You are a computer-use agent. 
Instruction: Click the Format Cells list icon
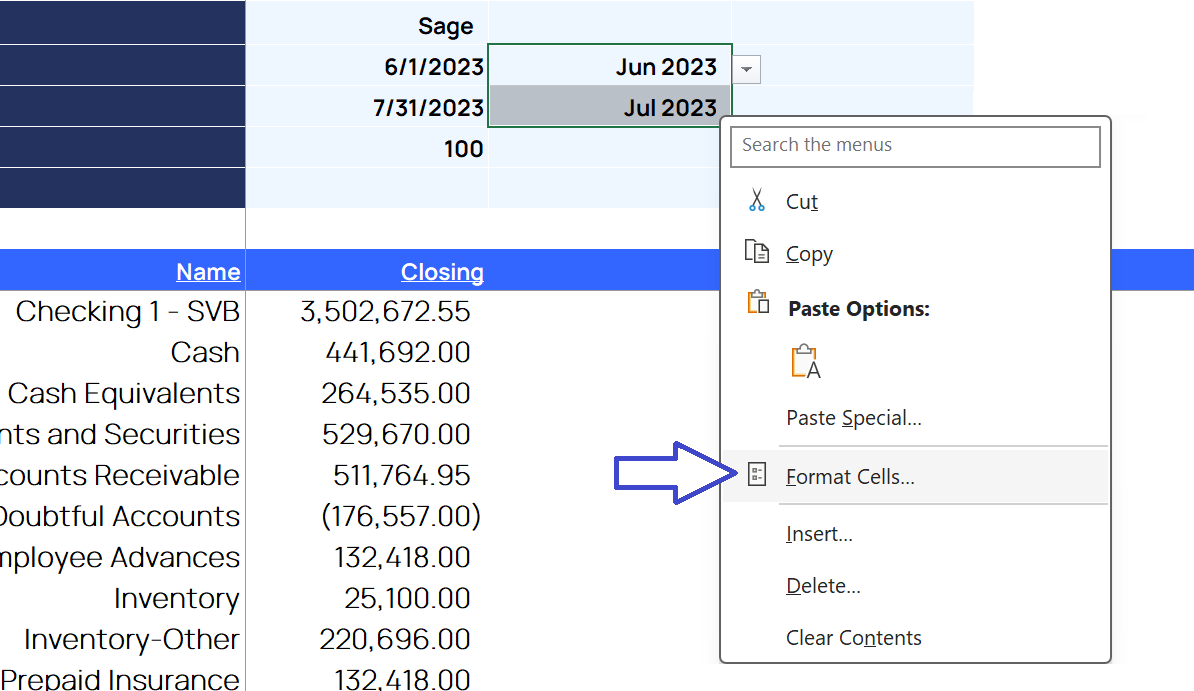[x=757, y=475]
